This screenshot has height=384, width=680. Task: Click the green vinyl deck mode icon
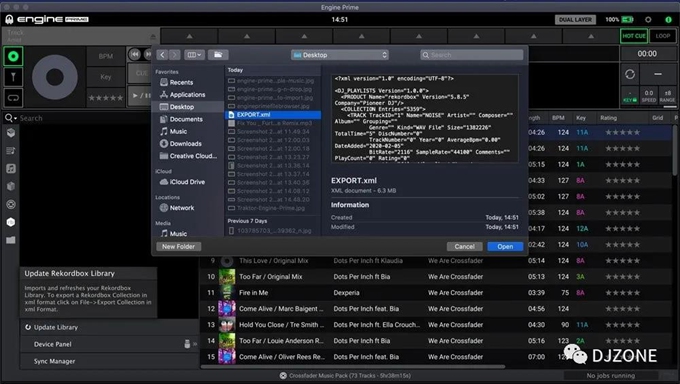tap(13, 56)
